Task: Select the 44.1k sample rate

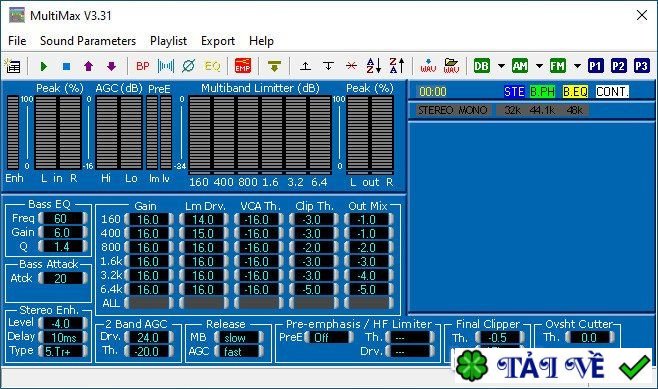Action: click(542, 110)
